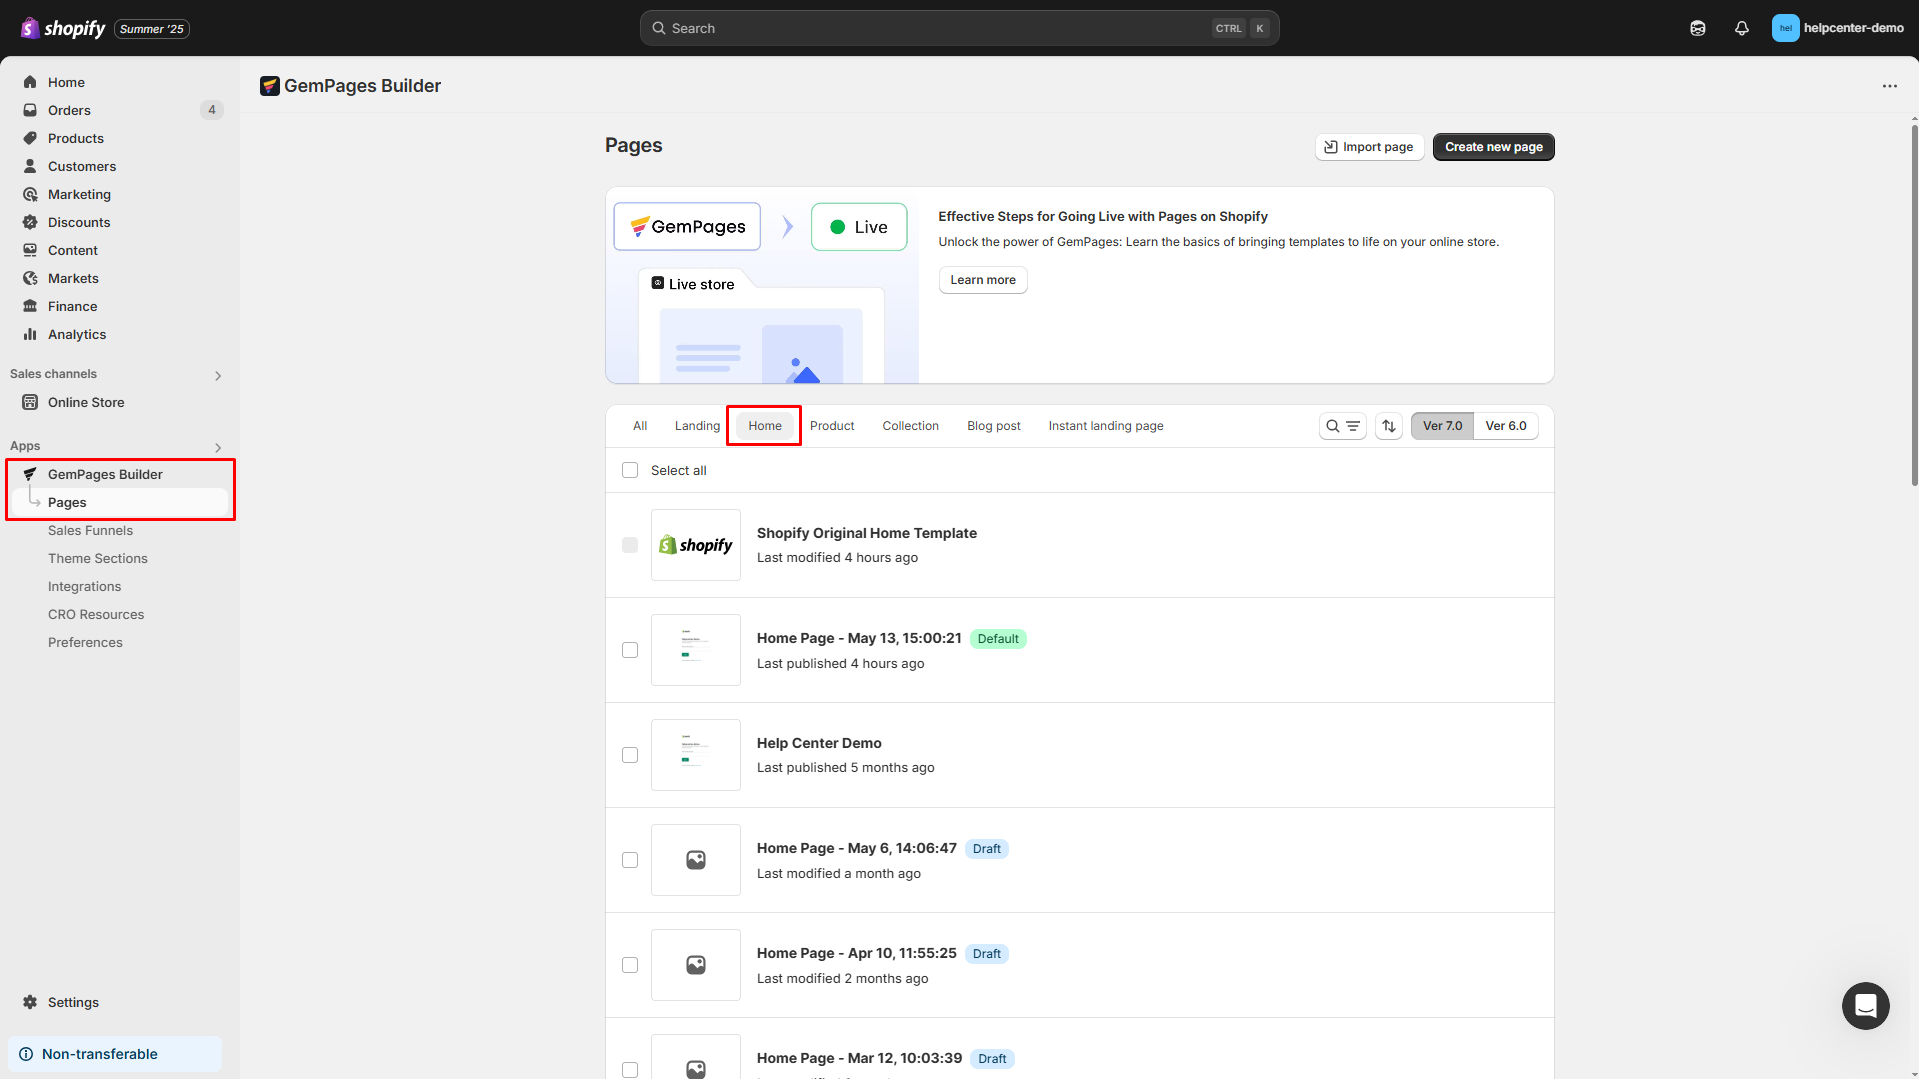Open the sort order control for pages
Viewport: 1919px width, 1079px height.
(1388, 425)
